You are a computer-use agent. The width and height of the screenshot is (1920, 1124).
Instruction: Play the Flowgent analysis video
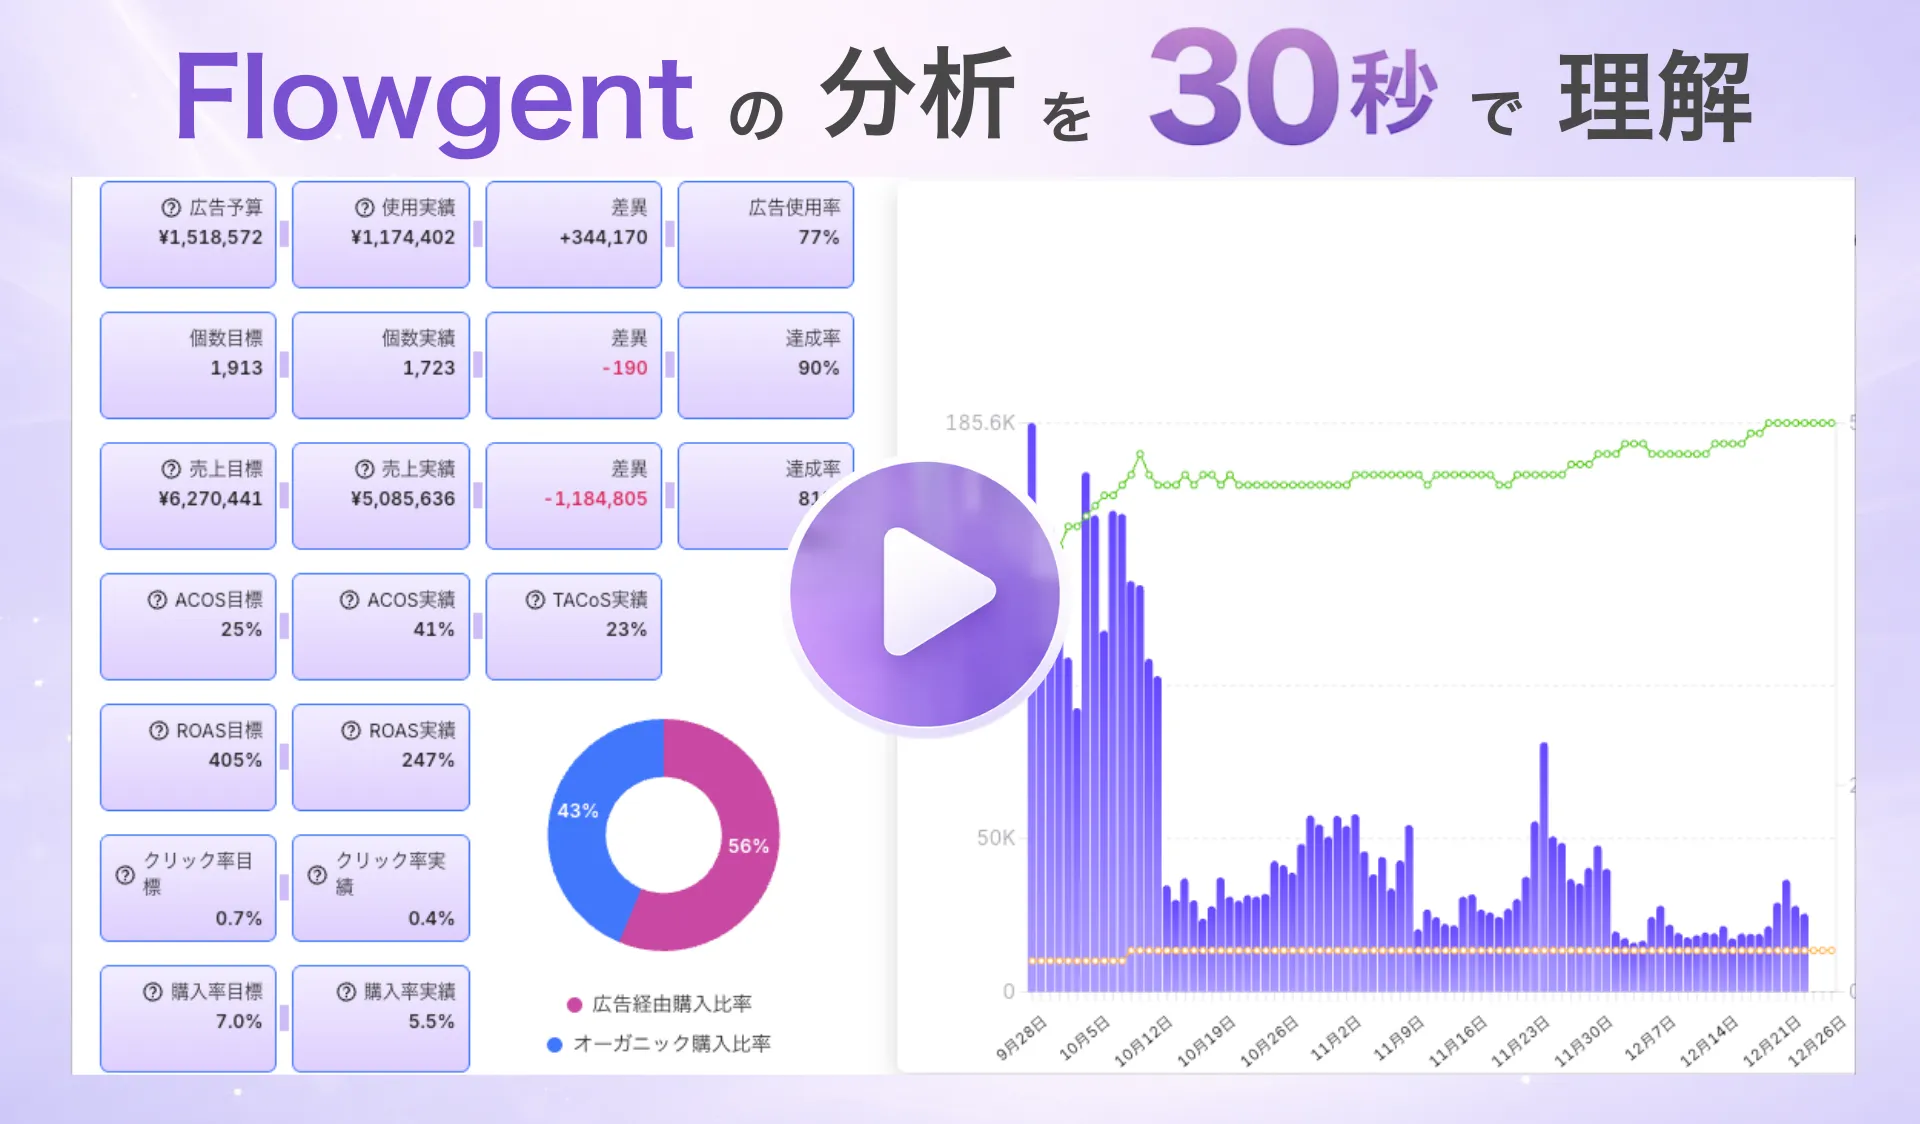[925, 593]
